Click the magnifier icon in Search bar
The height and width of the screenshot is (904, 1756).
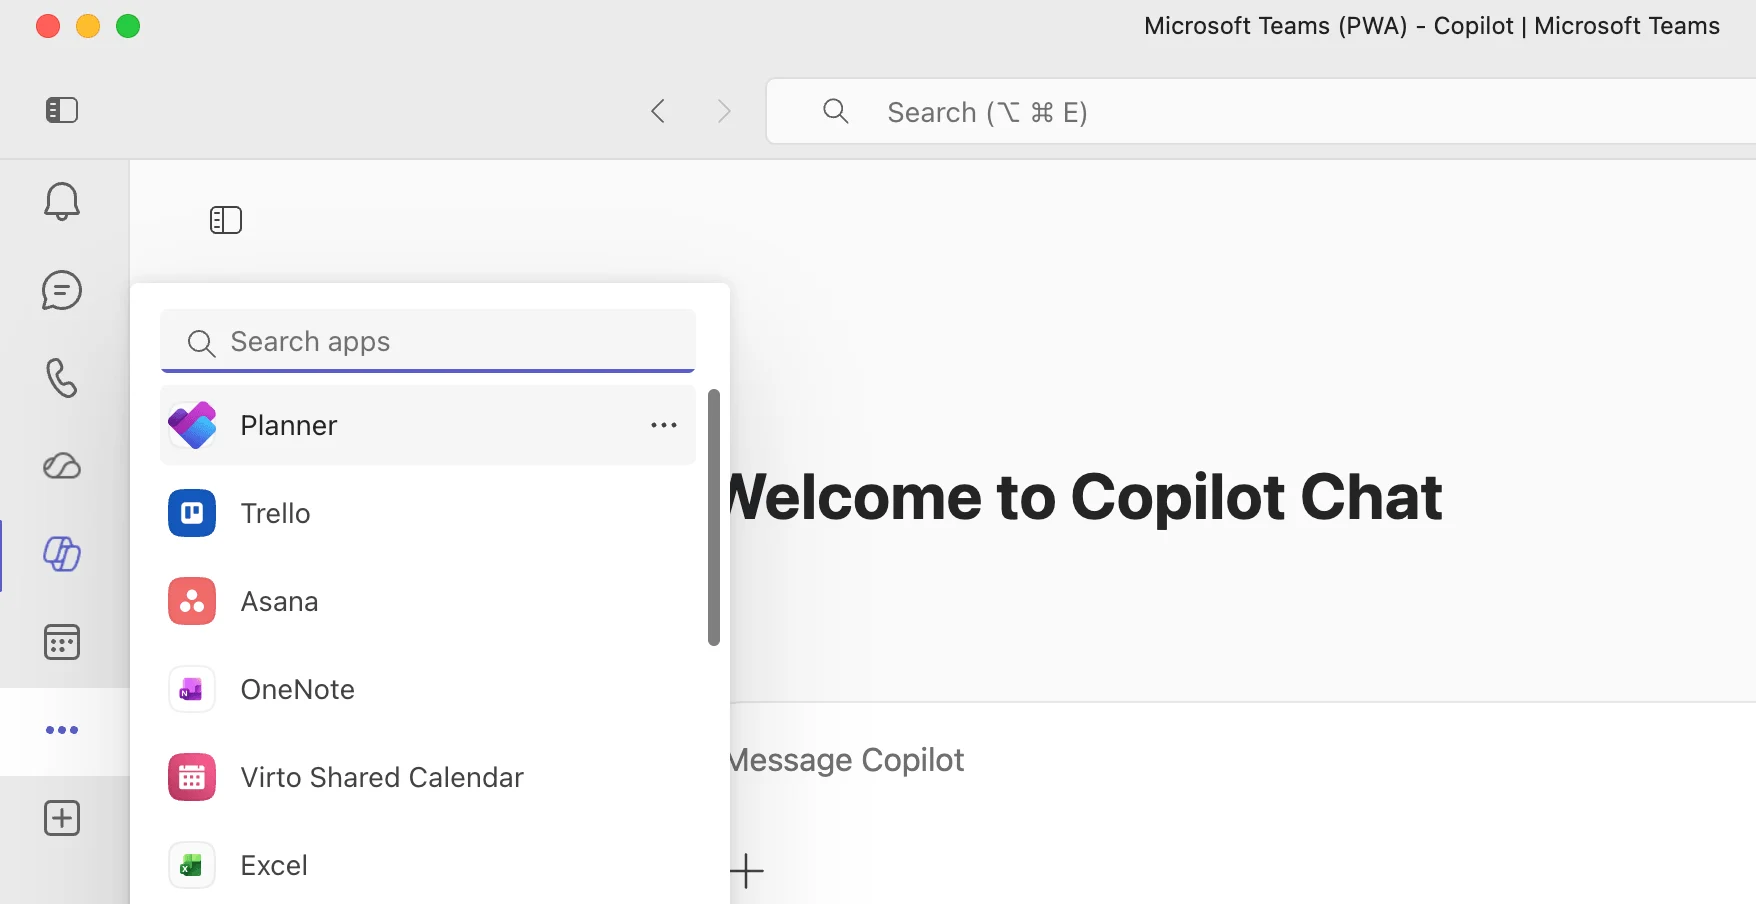point(836,111)
